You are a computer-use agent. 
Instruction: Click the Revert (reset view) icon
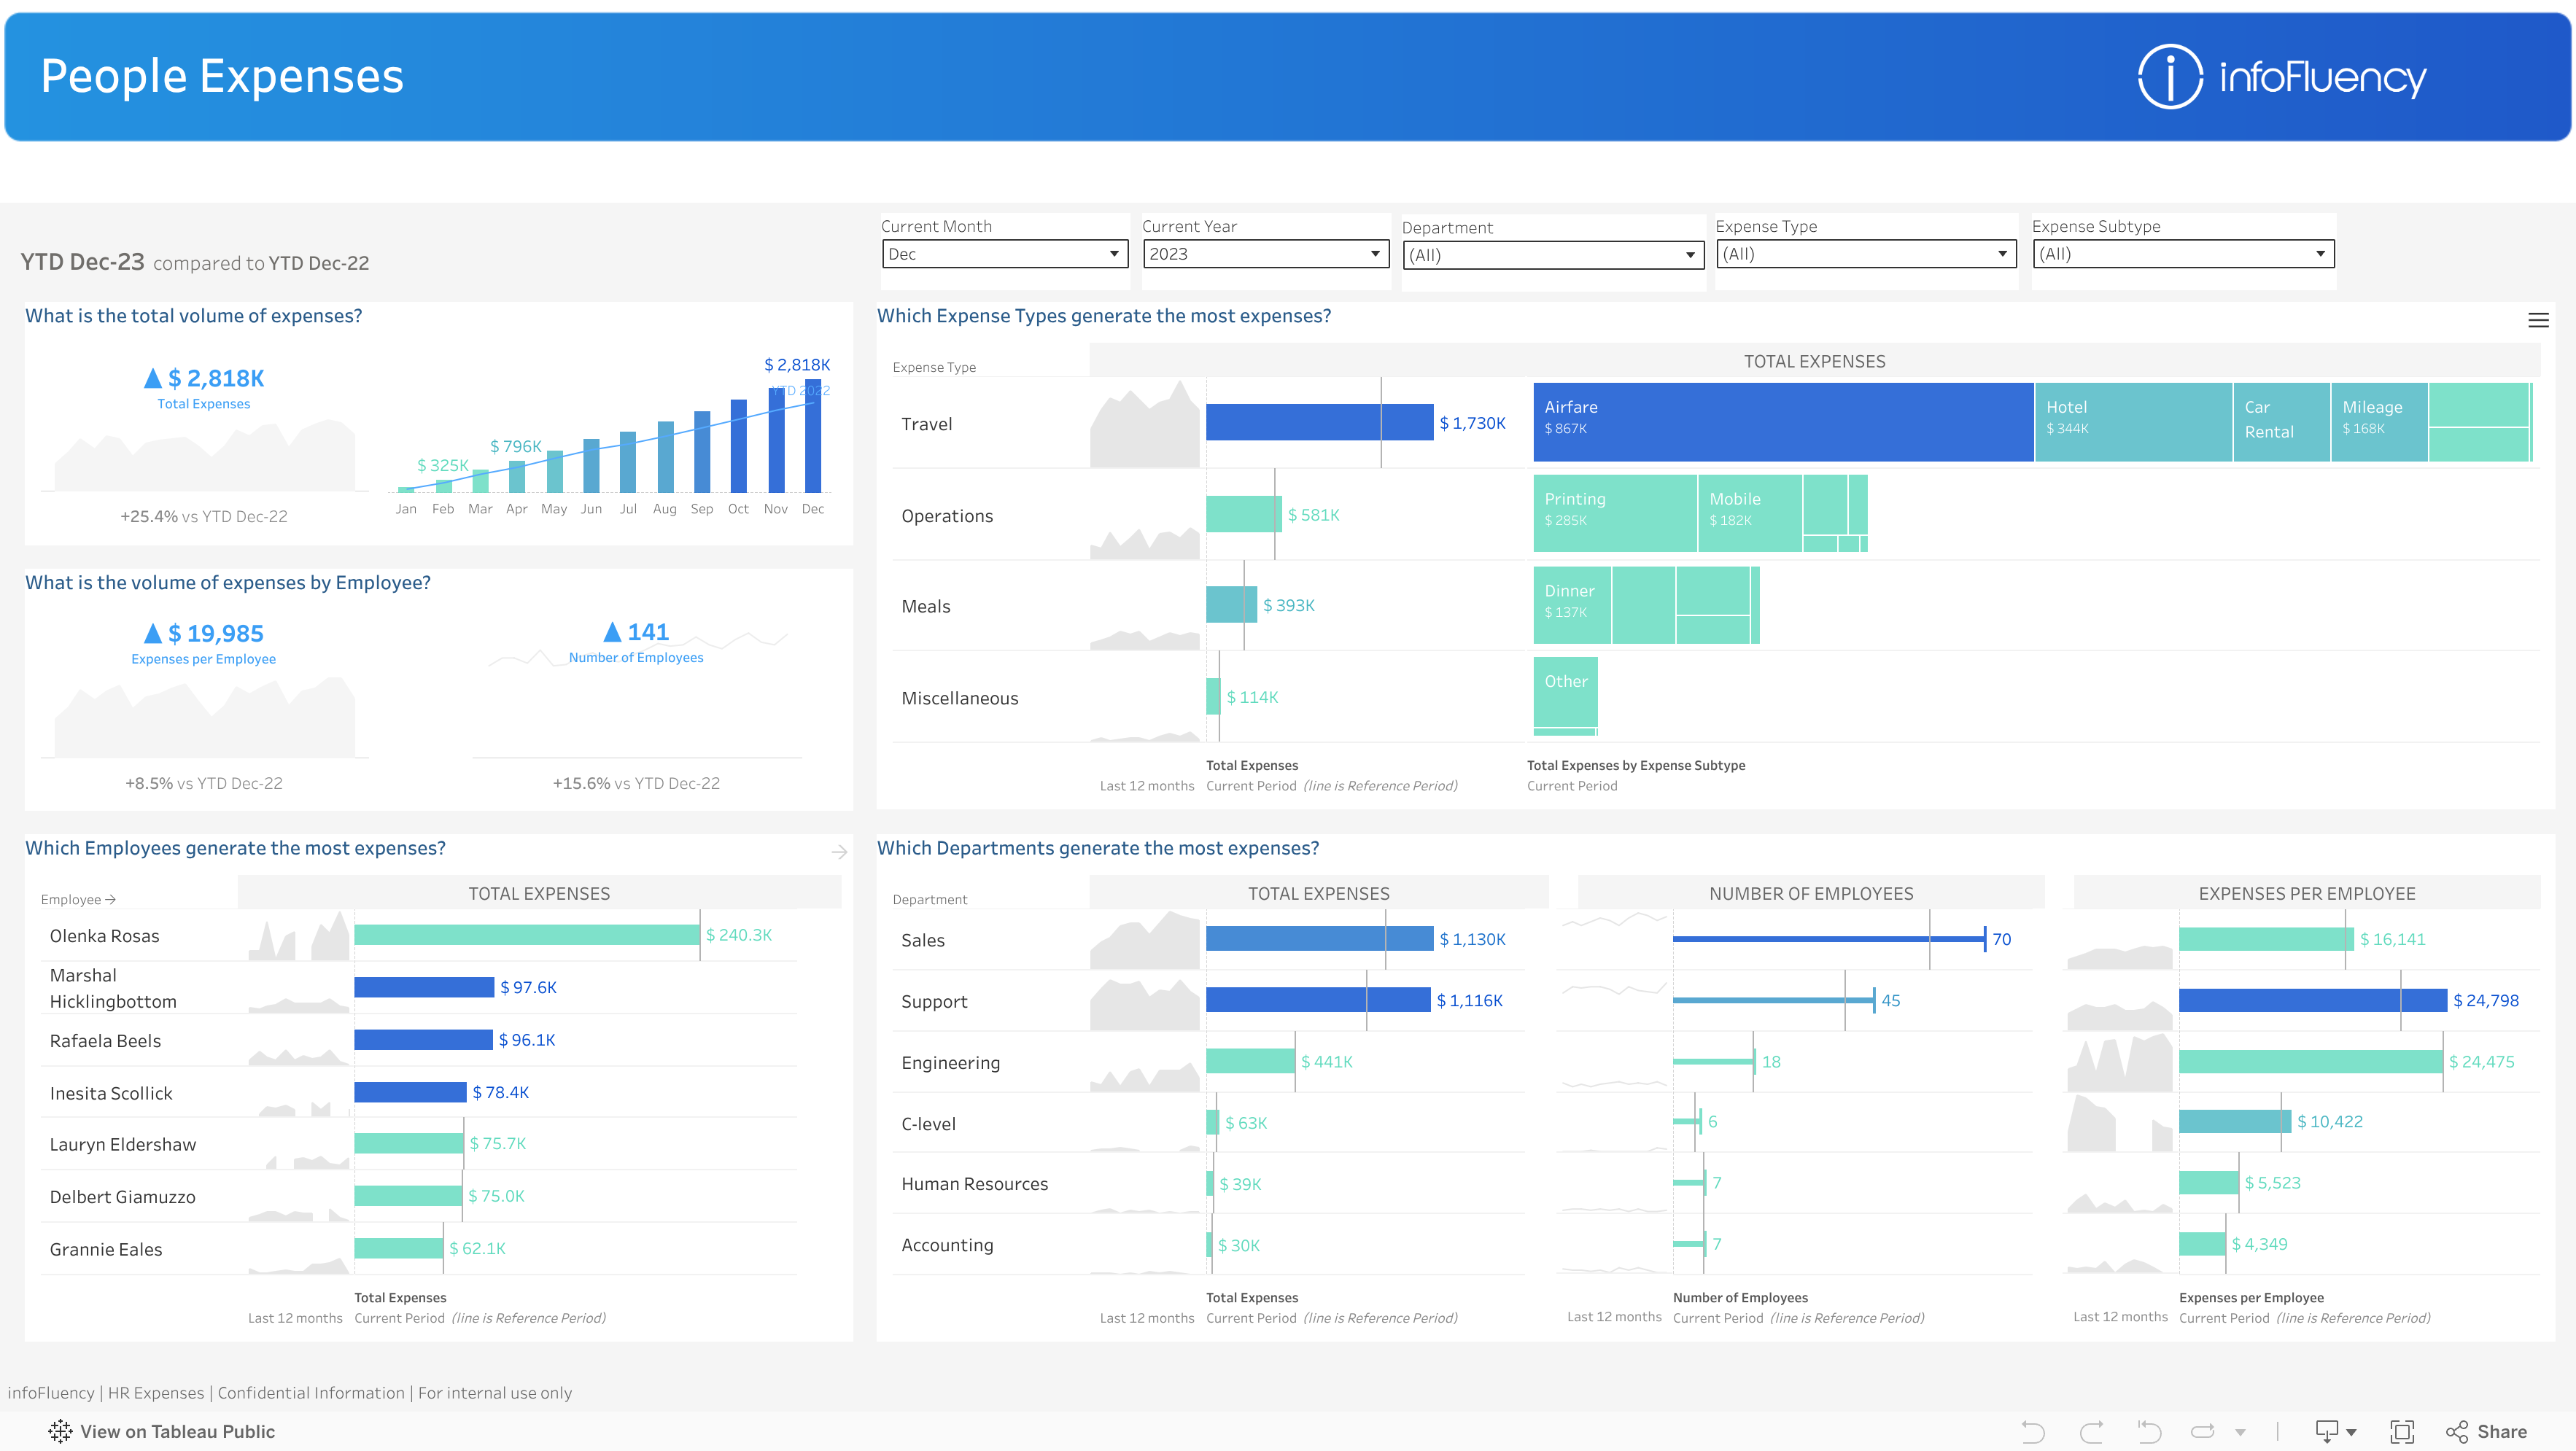pyautogui.click(x=2149, y=1432)
